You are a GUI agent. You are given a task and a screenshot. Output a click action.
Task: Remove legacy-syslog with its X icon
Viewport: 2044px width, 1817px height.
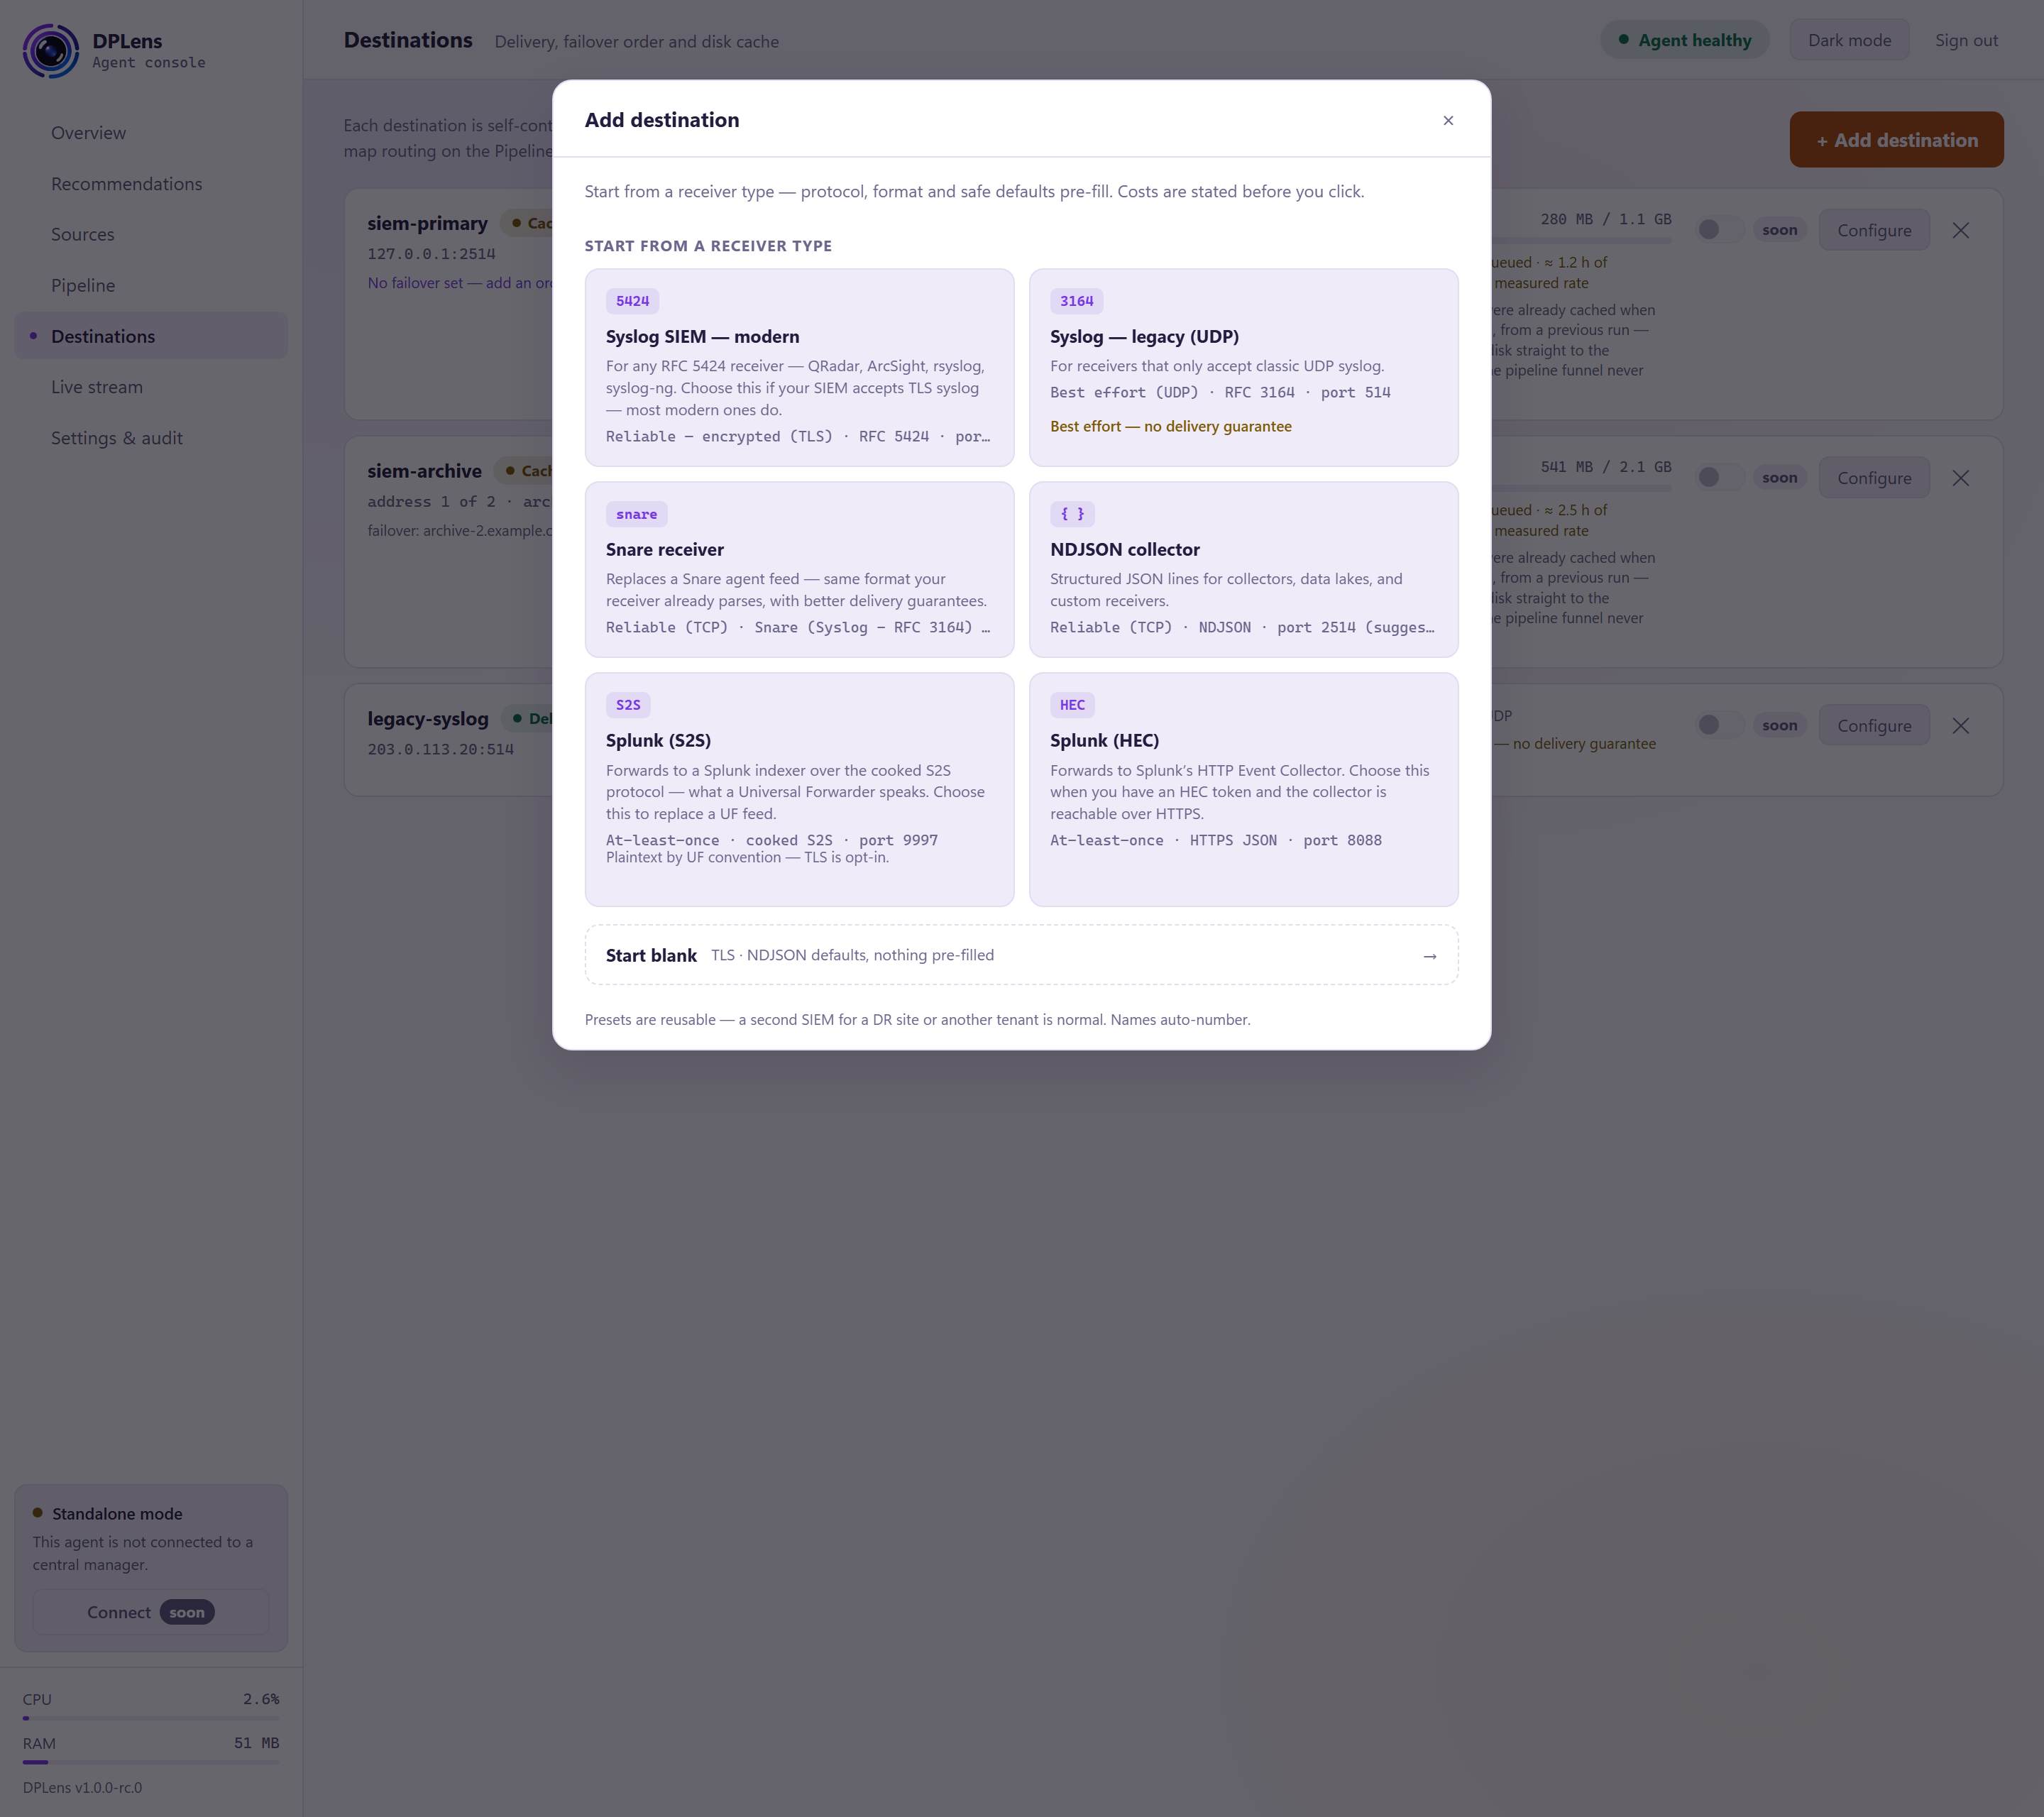pos(1960,726)
